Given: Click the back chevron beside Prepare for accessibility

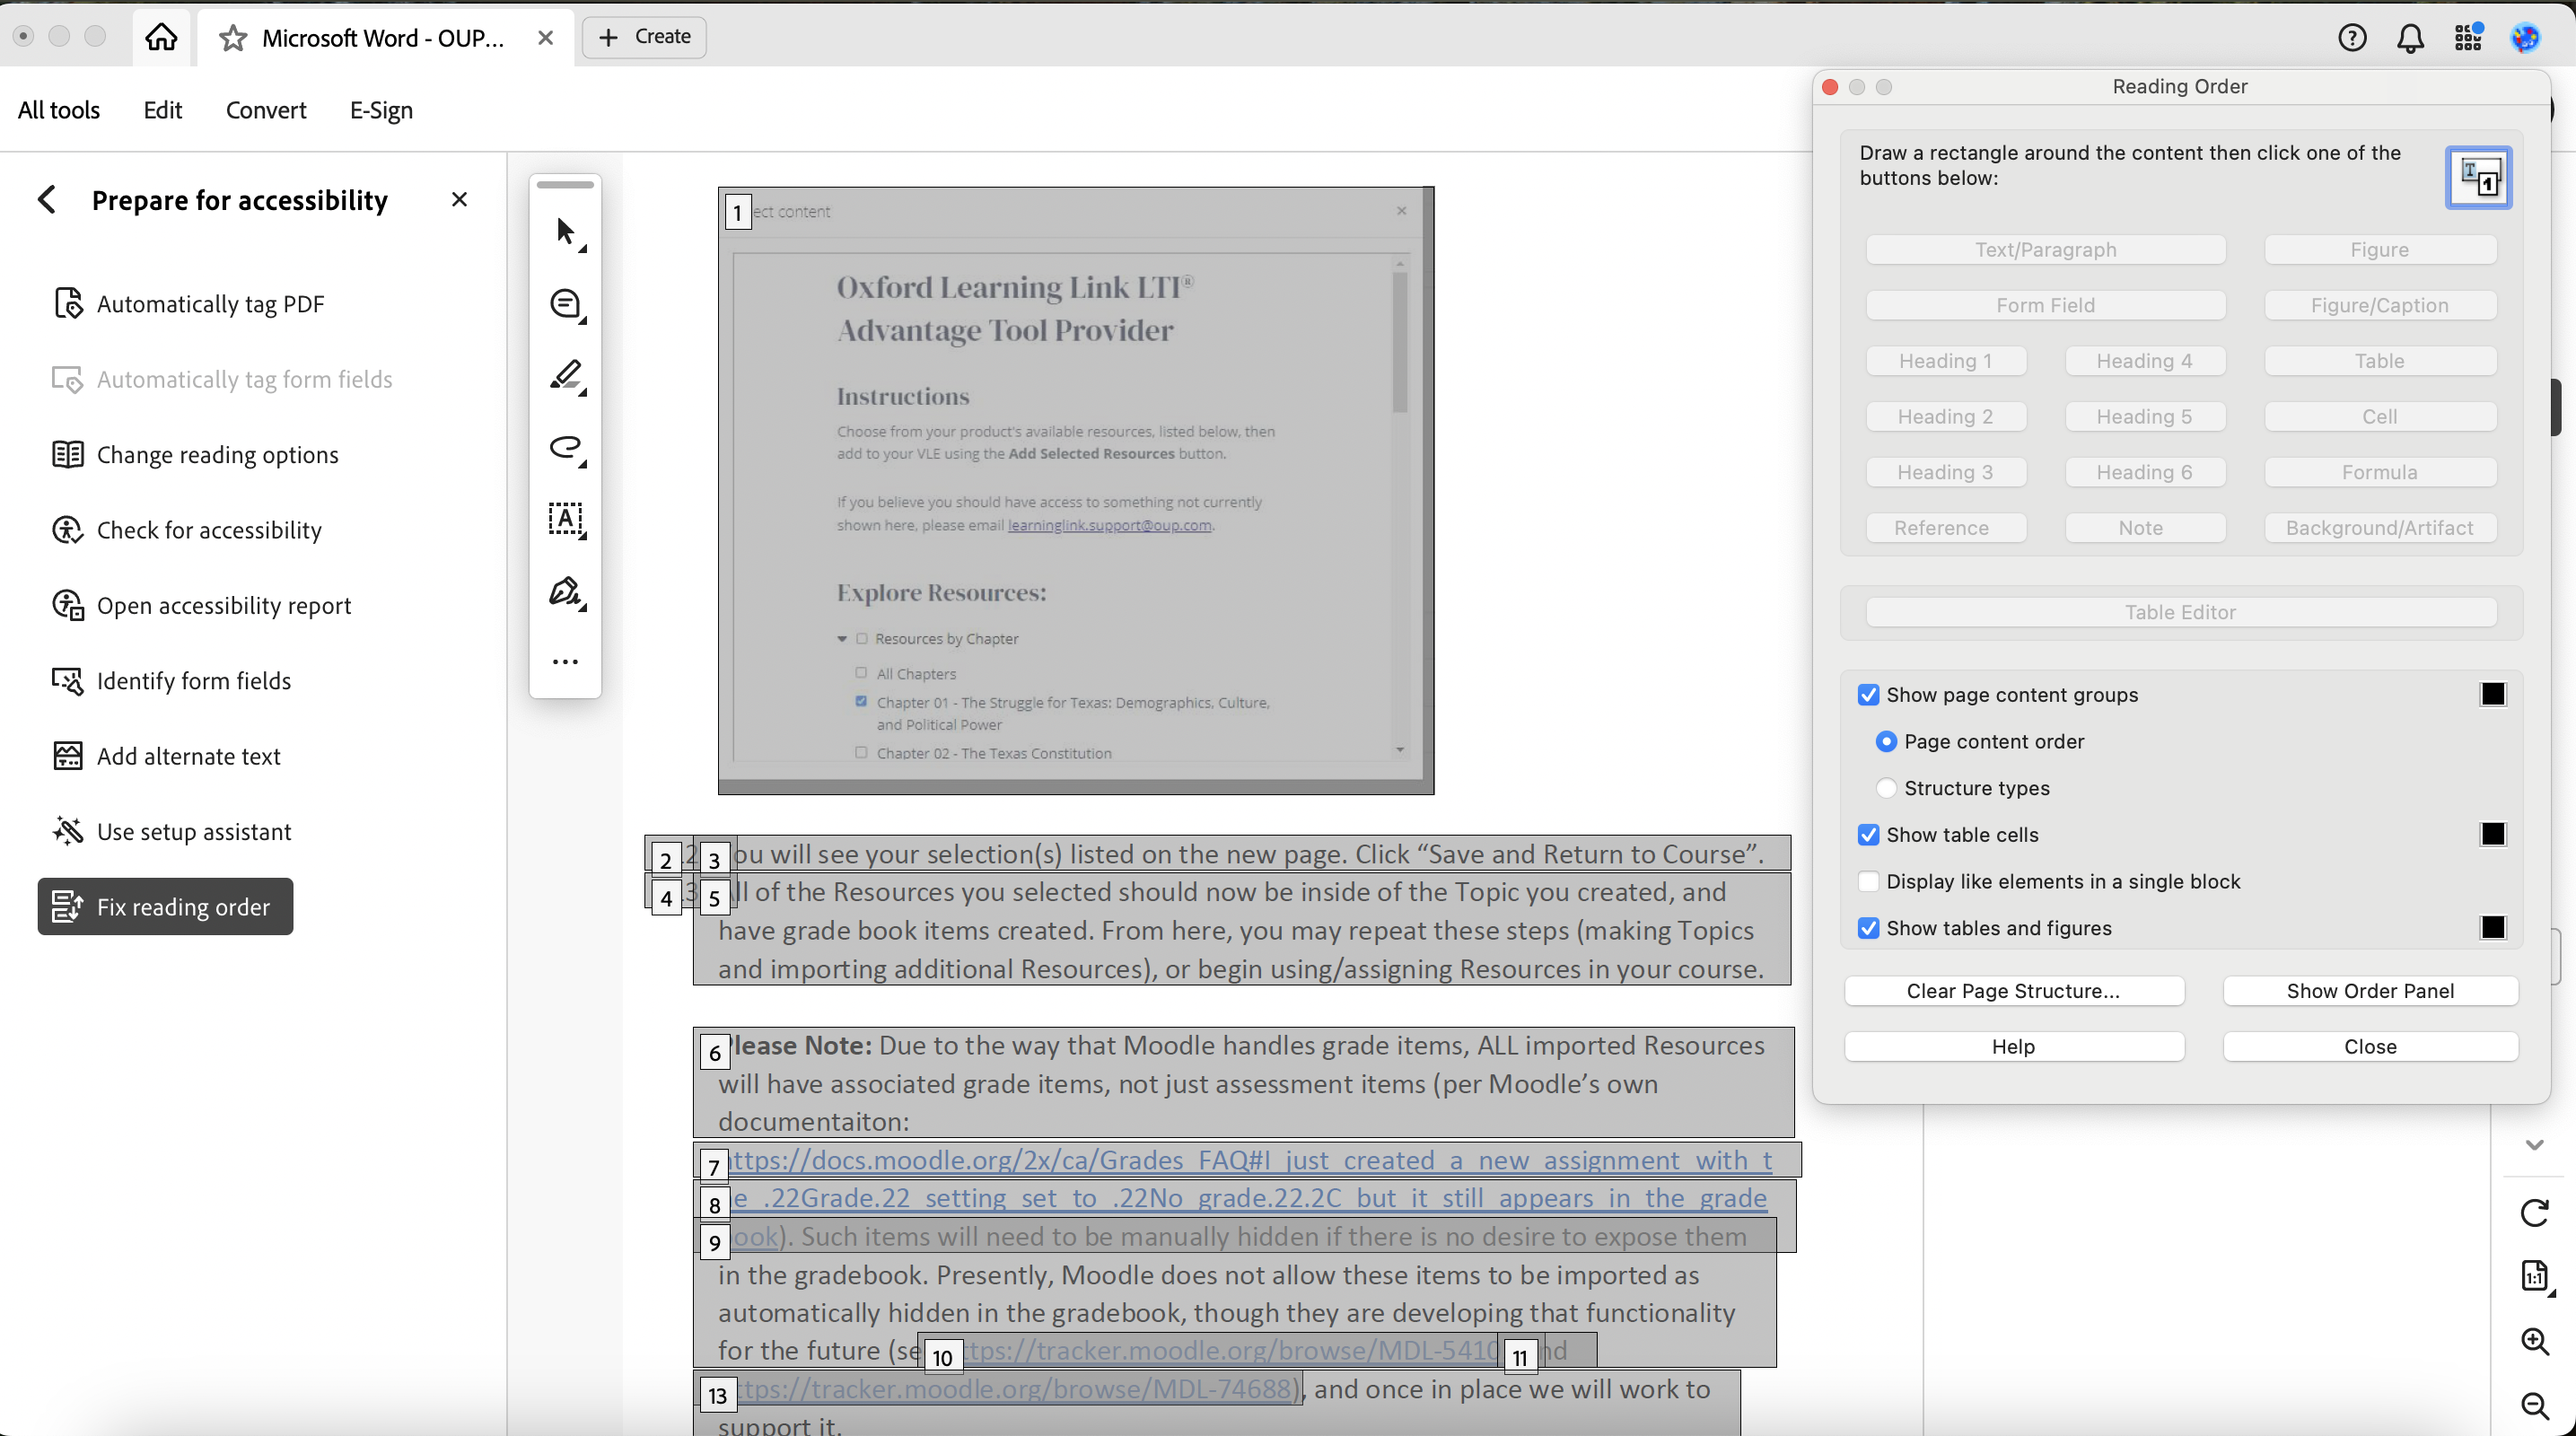Looking at the screenshot, I should (x=47, y=200).
